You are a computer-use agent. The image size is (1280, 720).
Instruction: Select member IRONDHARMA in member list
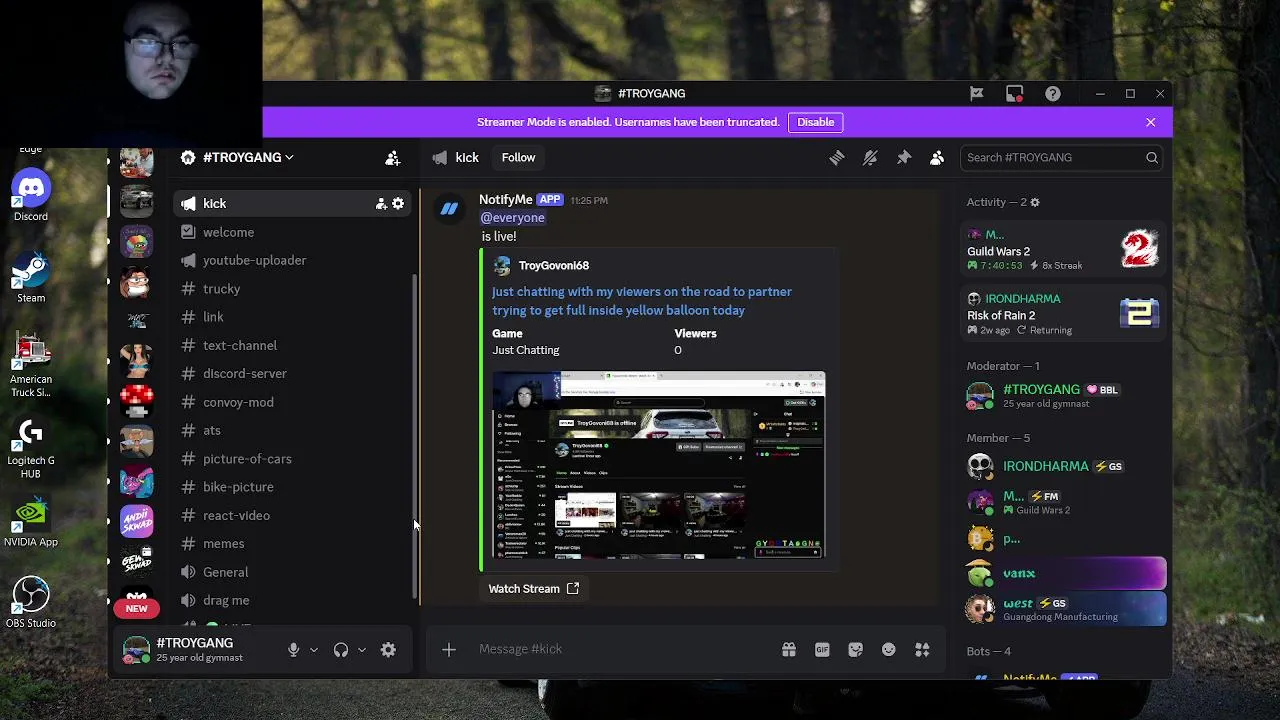click(1063, 467)
